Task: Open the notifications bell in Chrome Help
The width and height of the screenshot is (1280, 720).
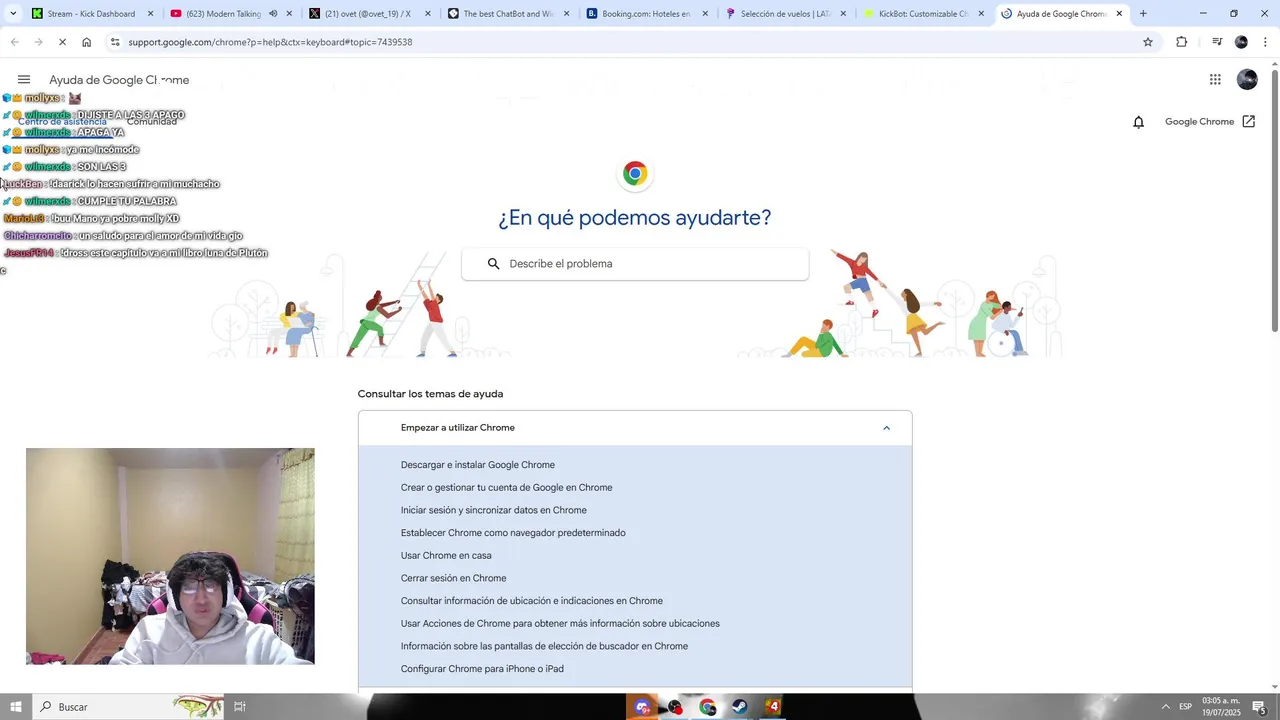Action: pyautogui.click(x=1138, y=122)
